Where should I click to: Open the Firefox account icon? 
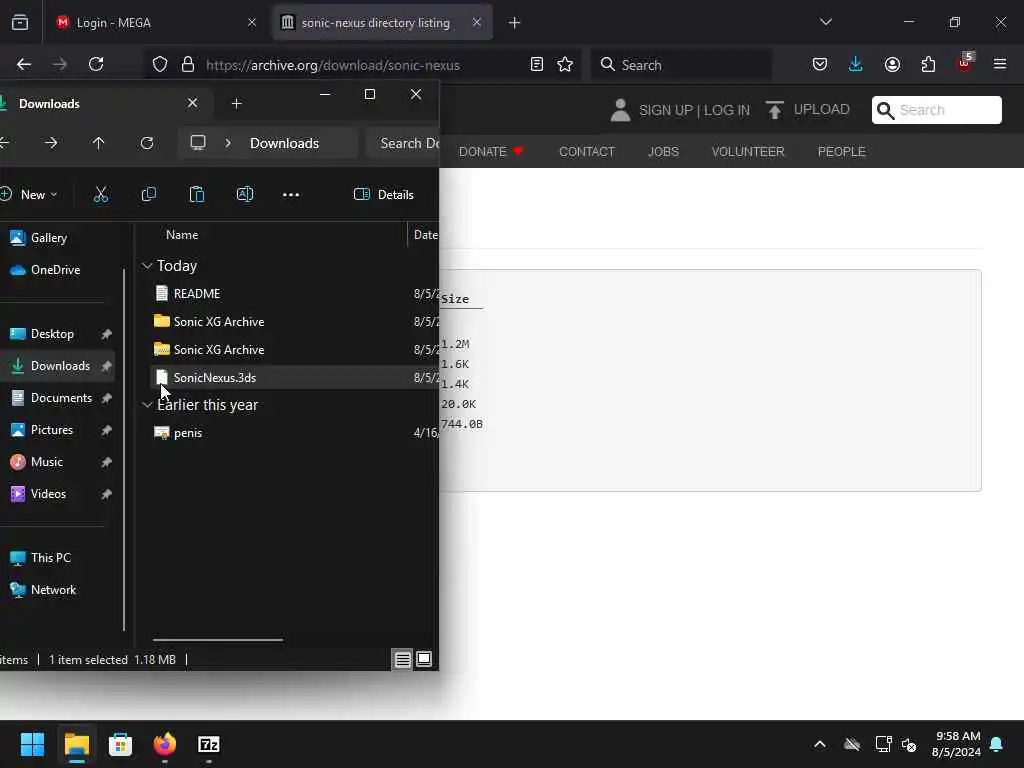[x=892, y=64]
